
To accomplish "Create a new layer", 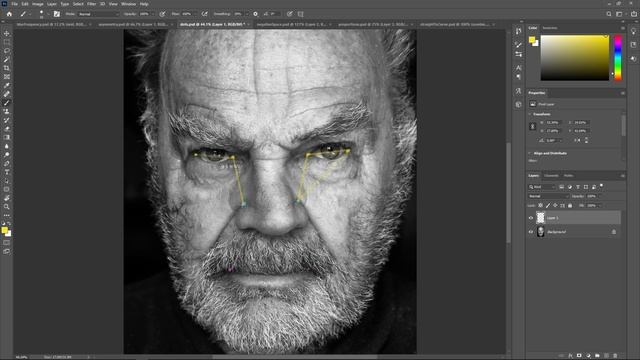I will pos(606,356).
